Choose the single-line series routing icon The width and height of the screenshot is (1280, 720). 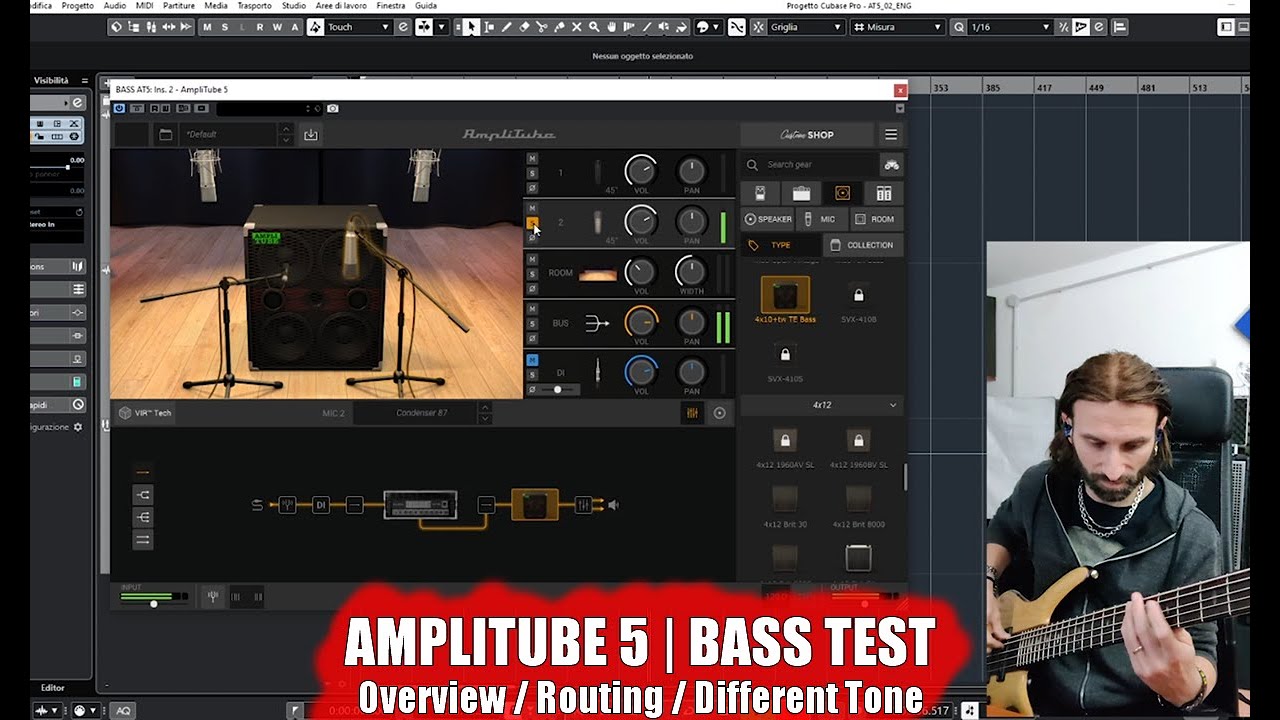[142, 471]
